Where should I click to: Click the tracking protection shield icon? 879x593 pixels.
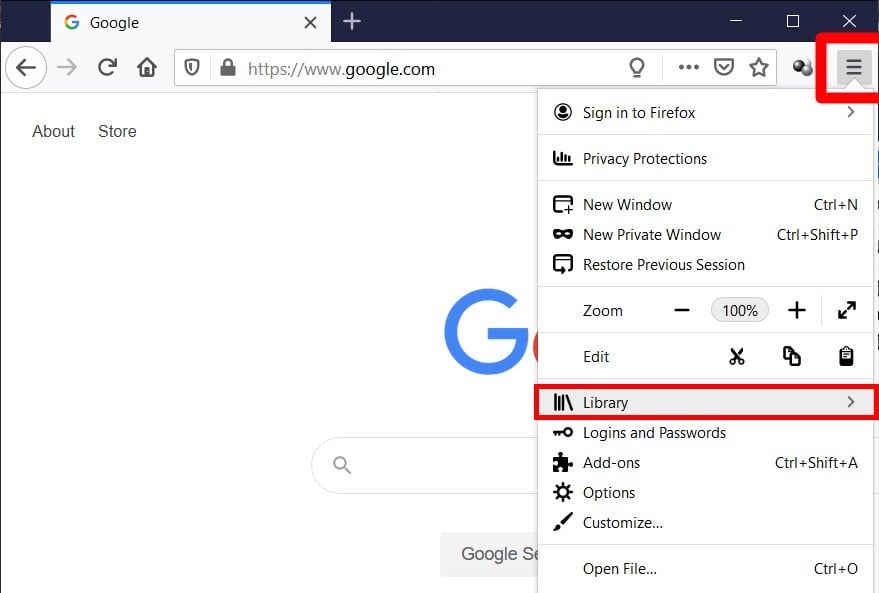click(x=190, y=68)
